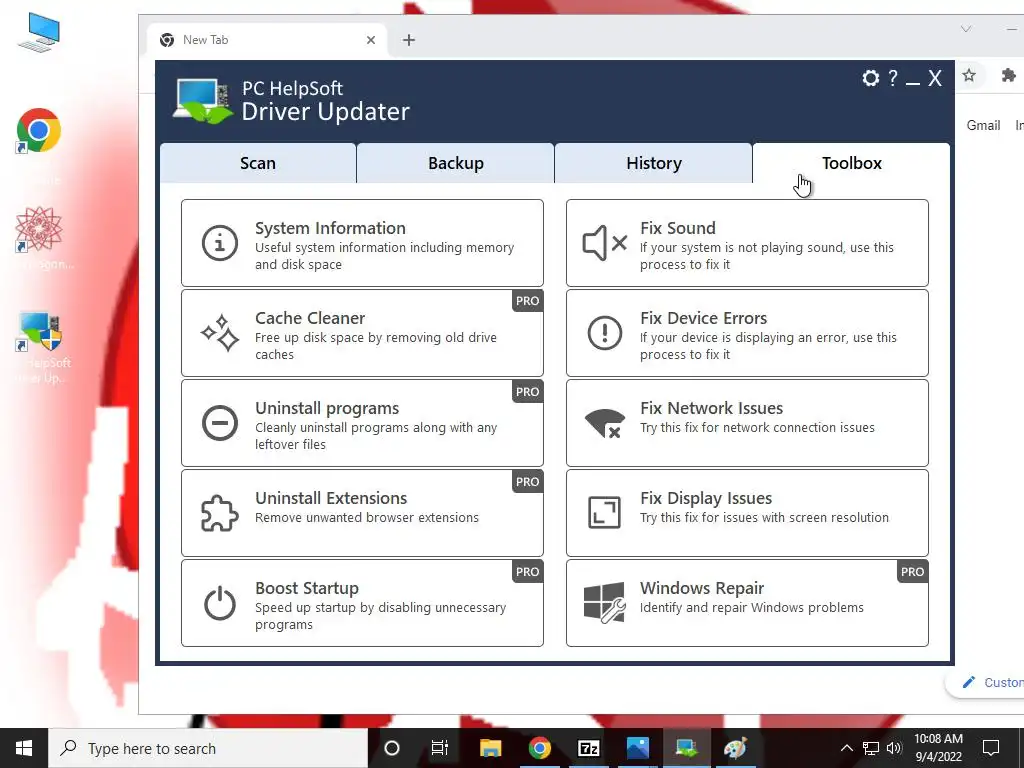Open Paint palette icon on taskbar

click(x=735, y=748)
